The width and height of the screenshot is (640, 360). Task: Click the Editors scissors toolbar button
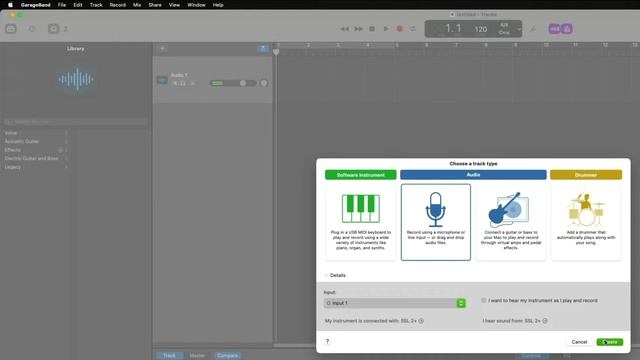(66, 29)
